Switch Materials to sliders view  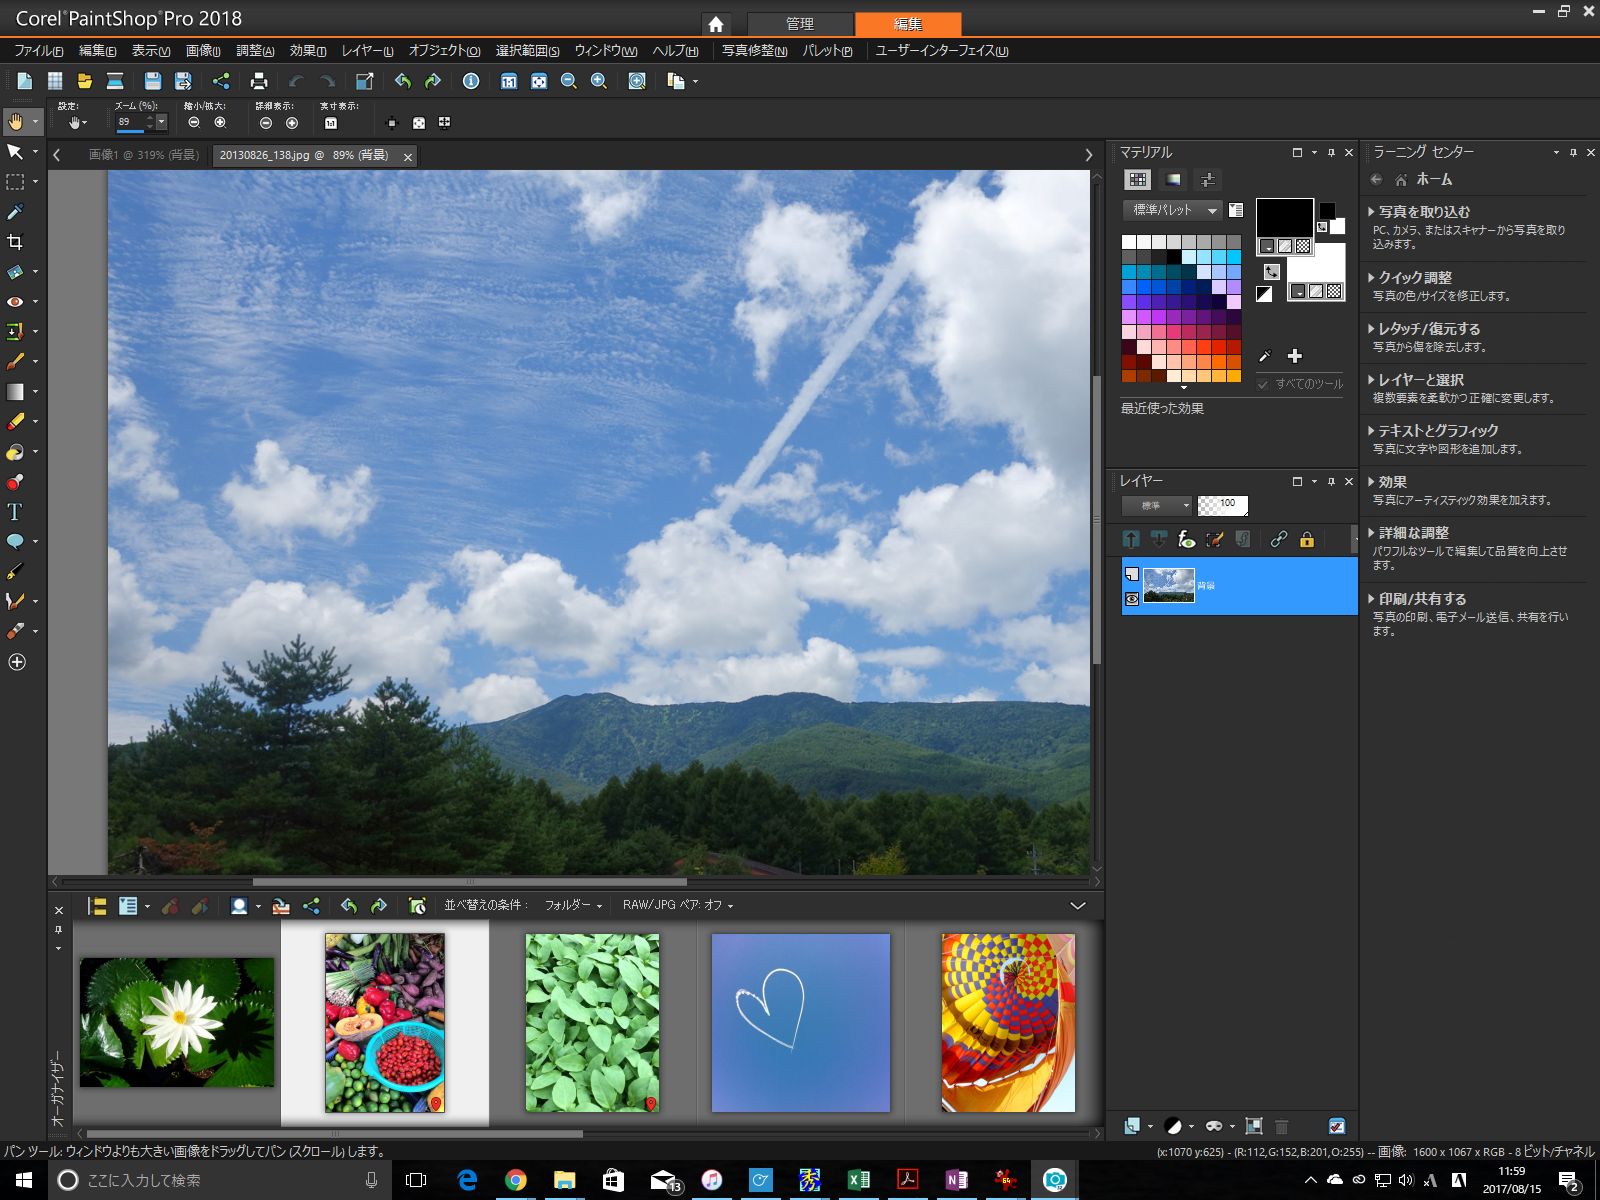1208,180
